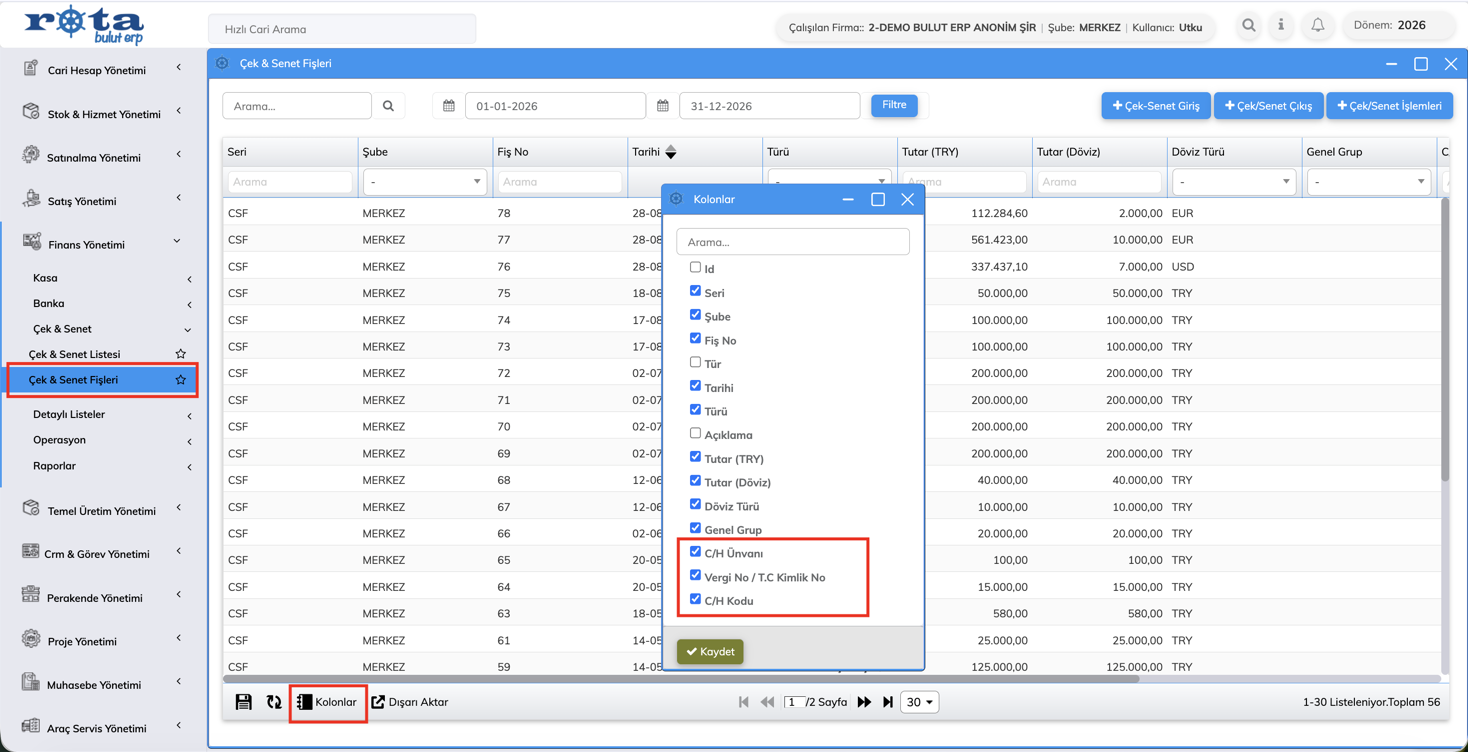The image size is (1469, 752).
Task: Open the page size 30 dropdown
Action: (920, 702)
